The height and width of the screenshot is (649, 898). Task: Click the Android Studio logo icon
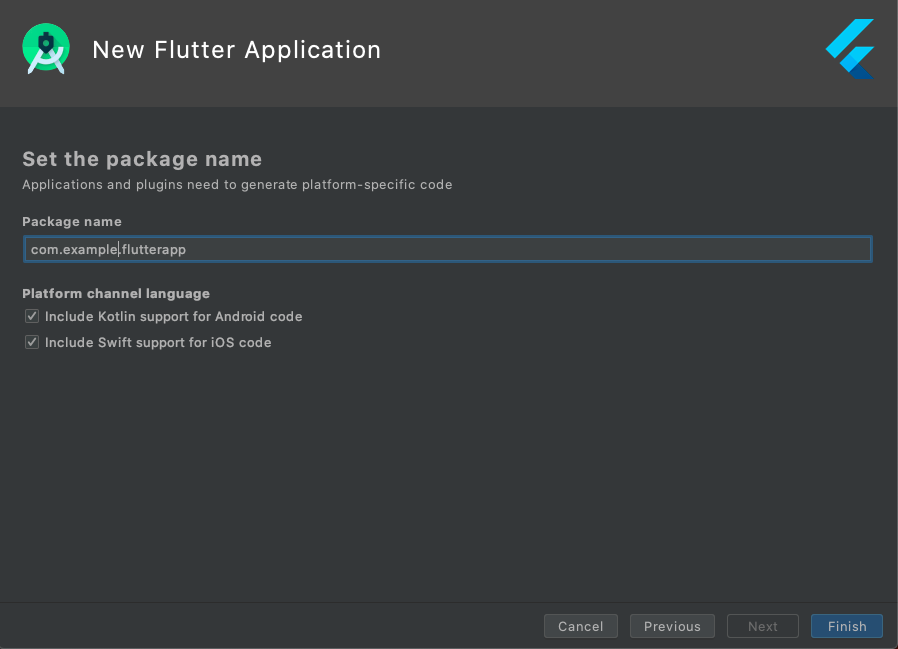click(46, 49)
